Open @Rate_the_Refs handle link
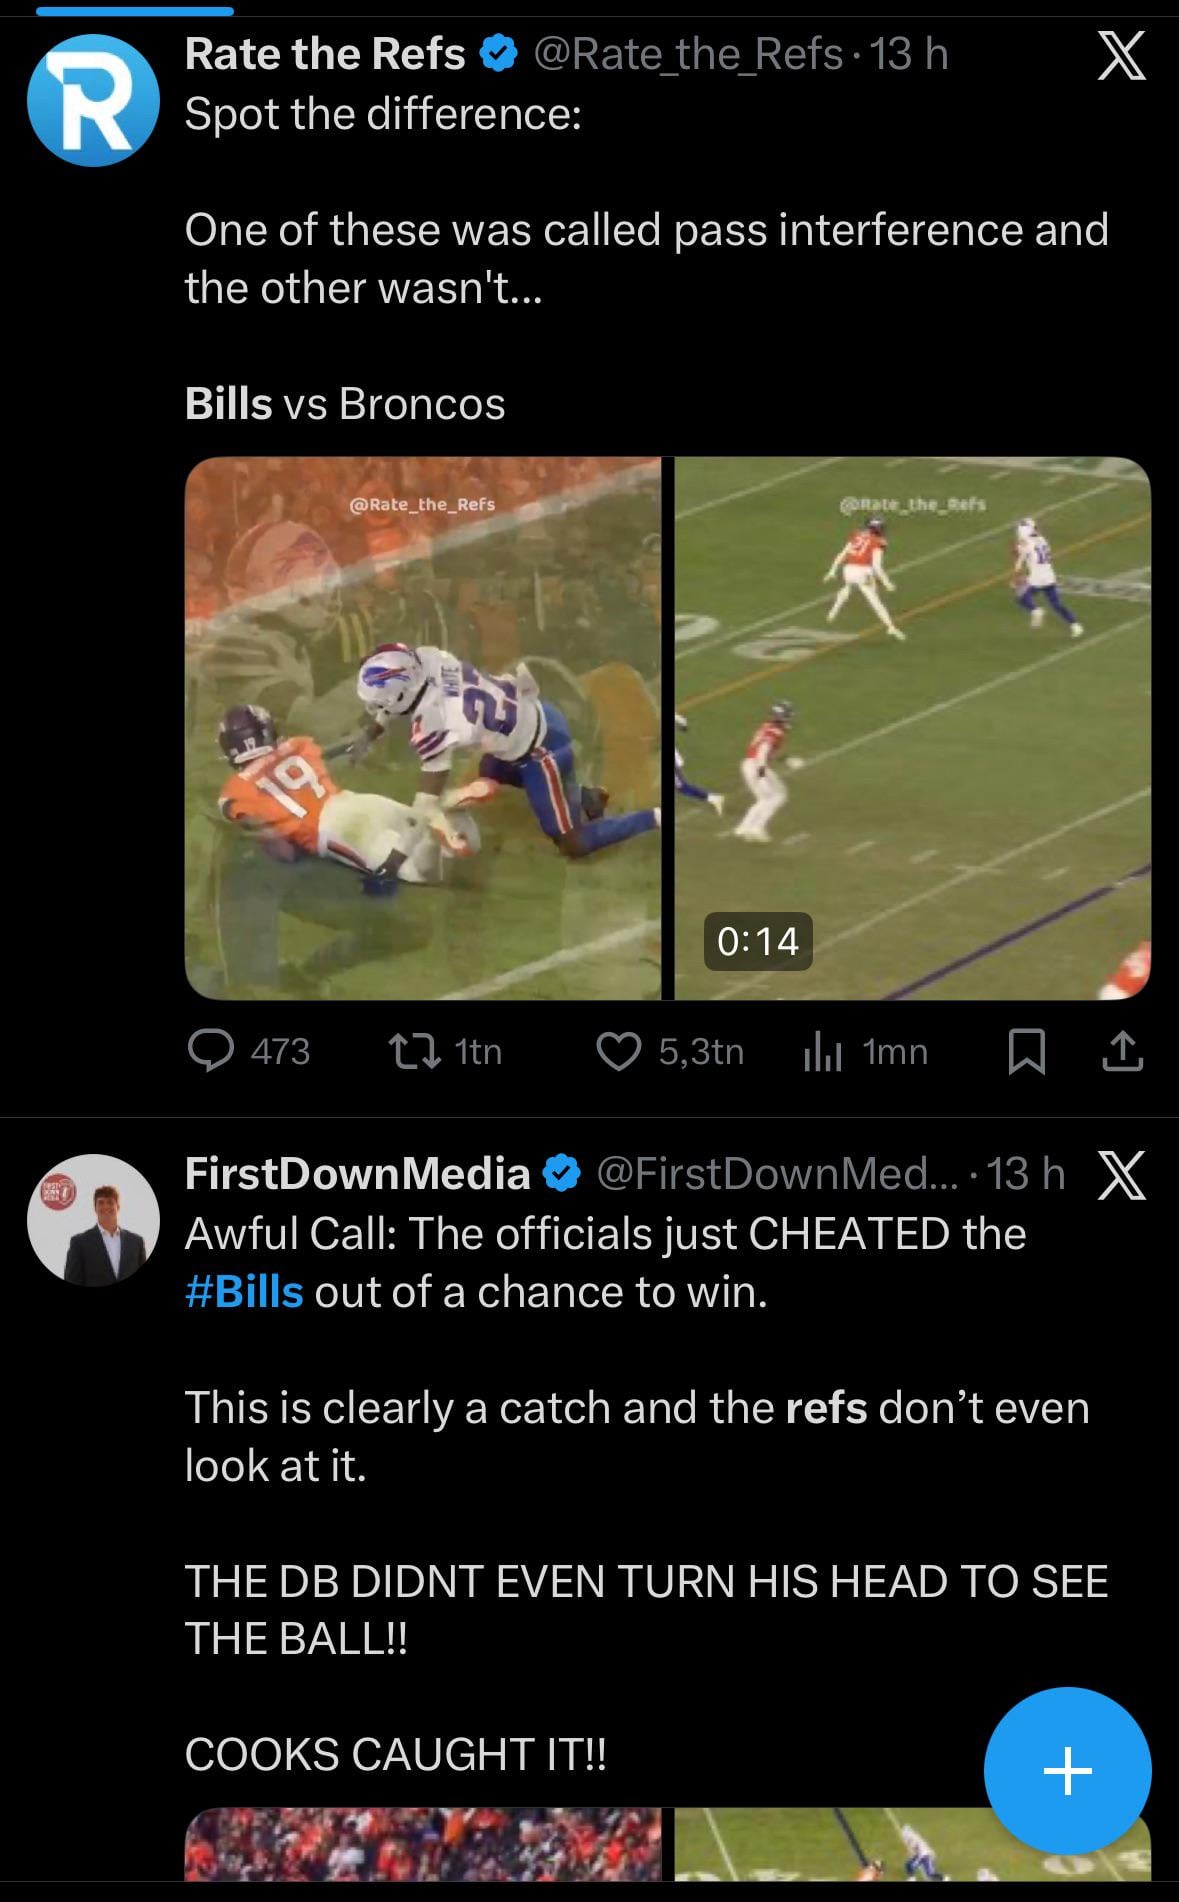1179x1902 pixels. 688,54
